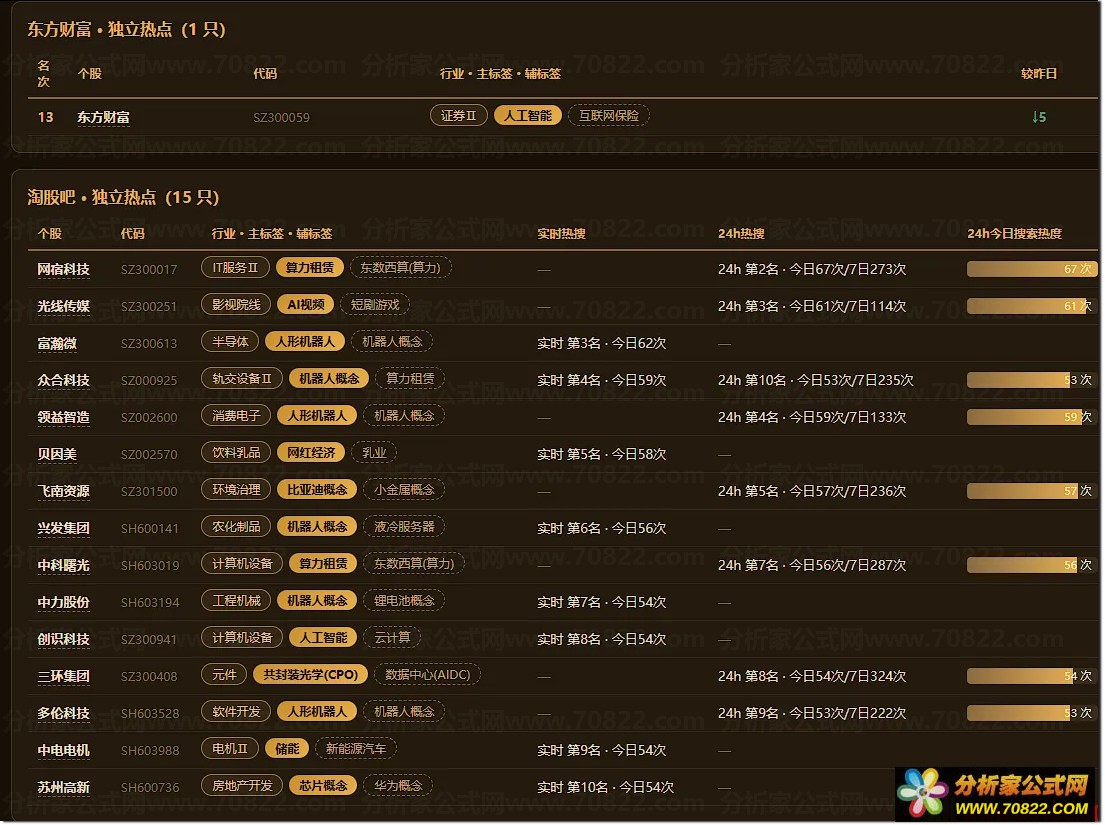
Task: Select the 乳业 auxiliary tag
Action: 374,452
